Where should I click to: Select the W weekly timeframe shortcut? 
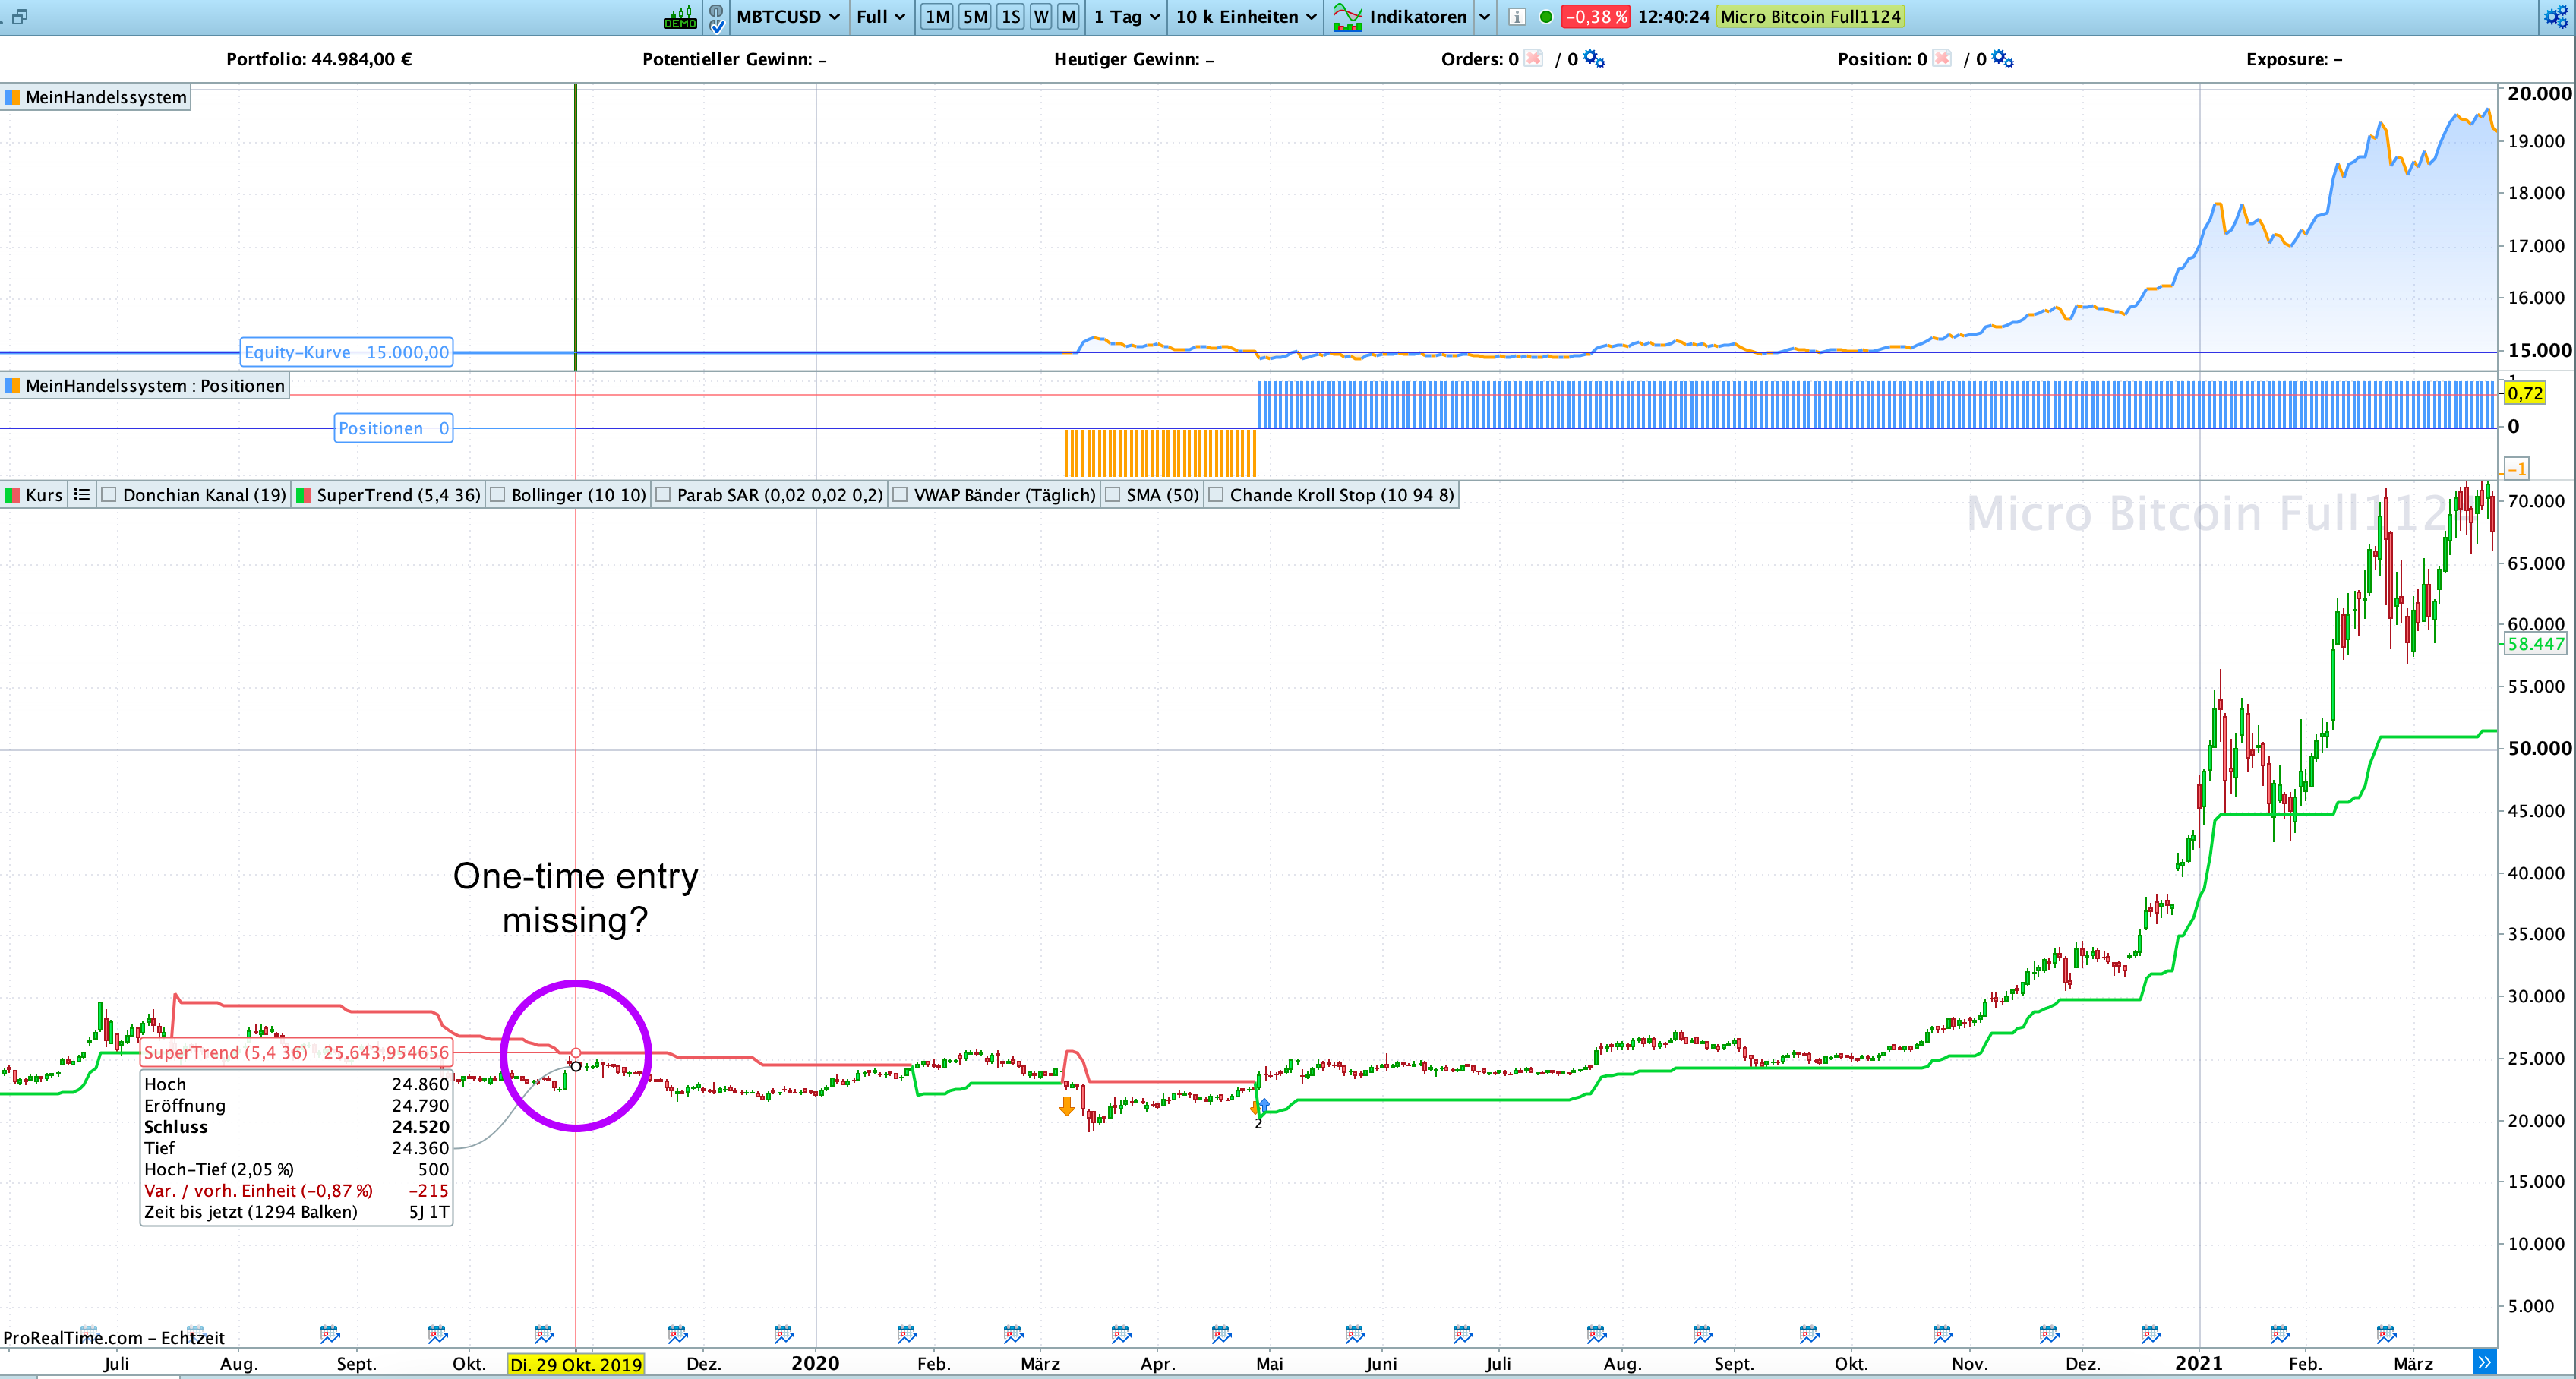[1041, 17]
